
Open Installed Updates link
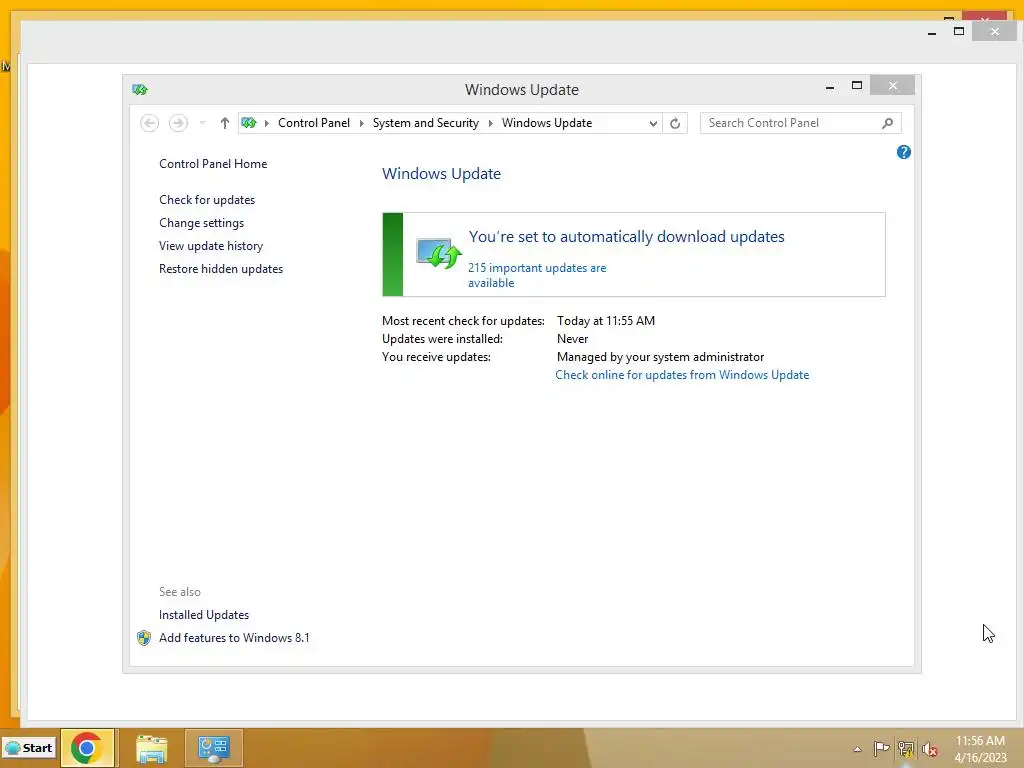click(204, 615)
